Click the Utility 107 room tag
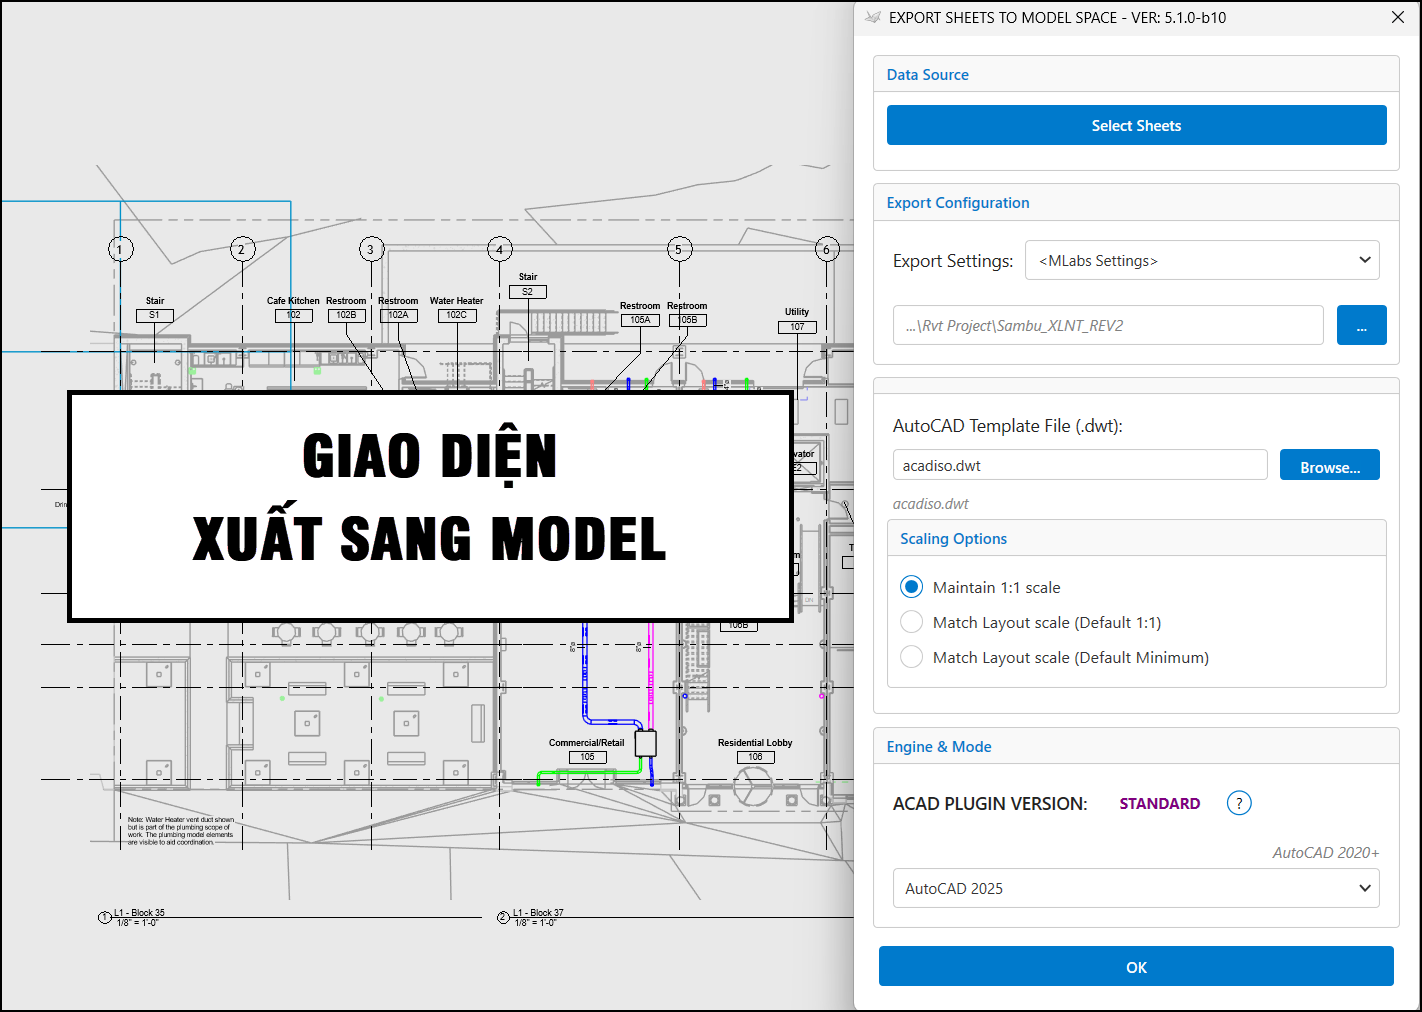The width and height of the screenshot is (1422, 1012). click(x=797, y=327)
